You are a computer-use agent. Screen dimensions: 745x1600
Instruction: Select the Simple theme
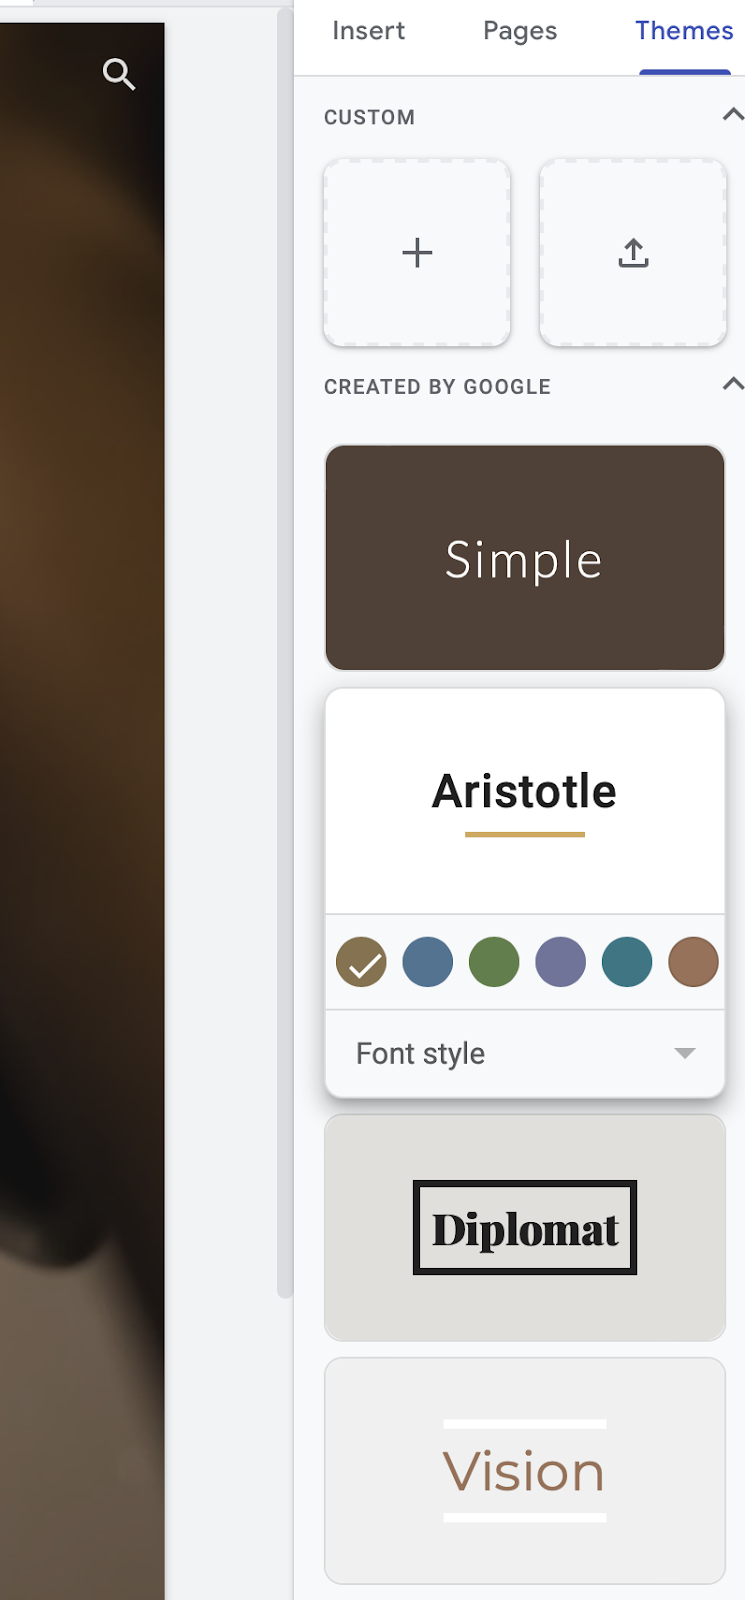point(524,557)
